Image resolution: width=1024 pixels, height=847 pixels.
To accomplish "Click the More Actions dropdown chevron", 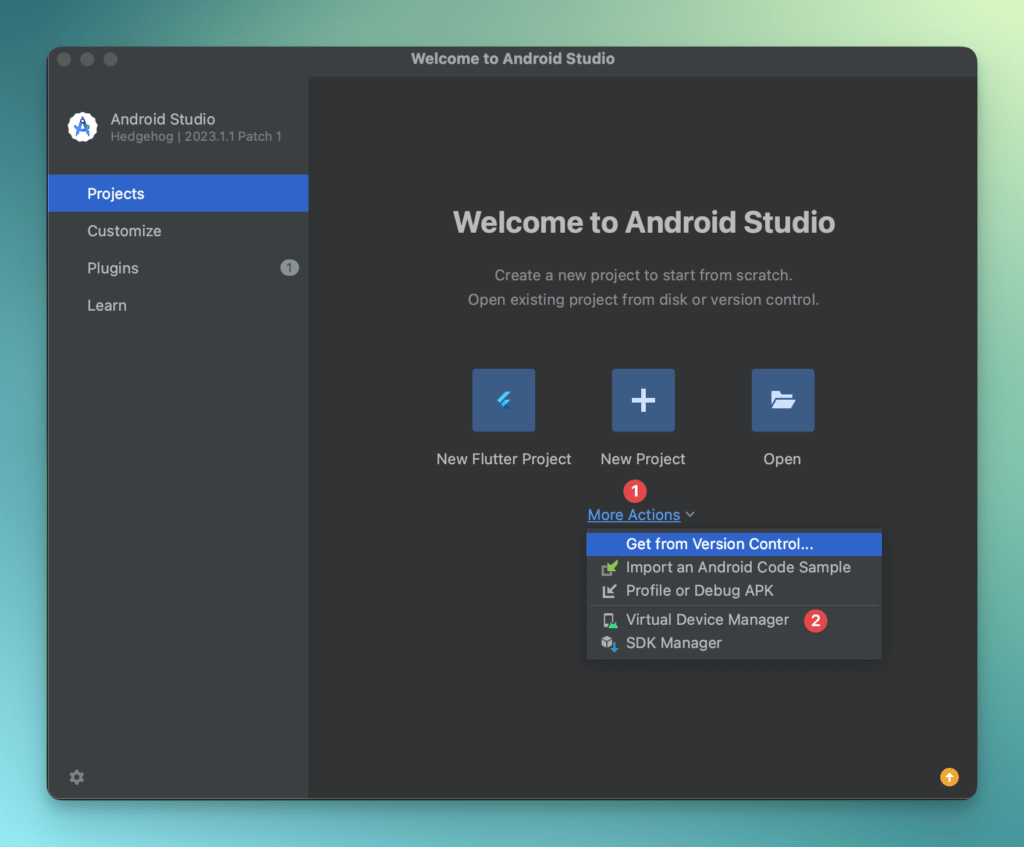I will click(690, 515).
